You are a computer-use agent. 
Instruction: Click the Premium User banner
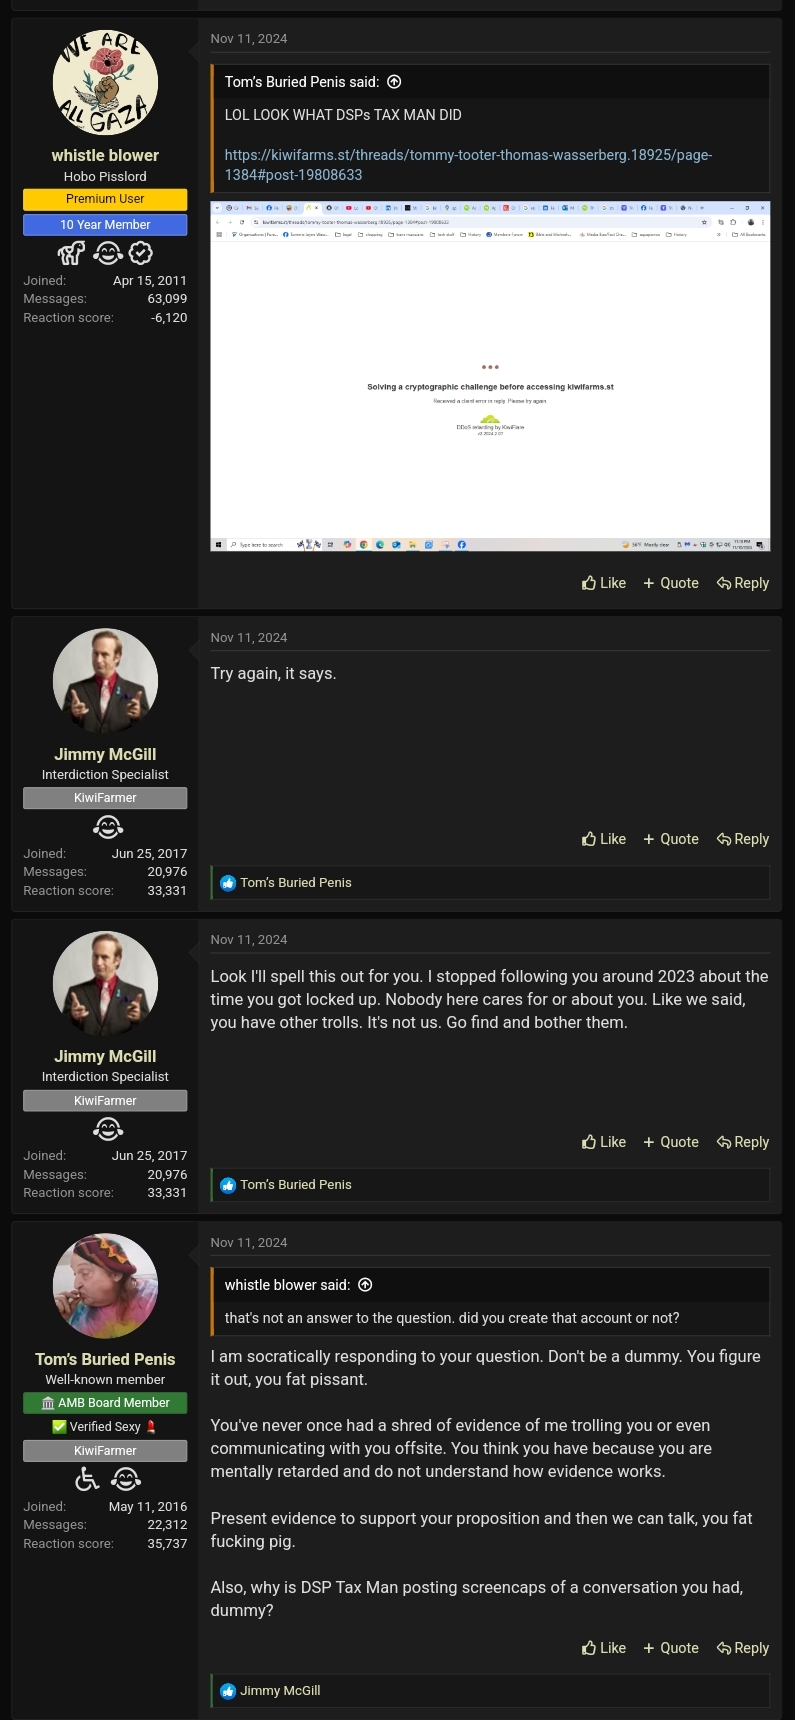[x=105, y=199]
